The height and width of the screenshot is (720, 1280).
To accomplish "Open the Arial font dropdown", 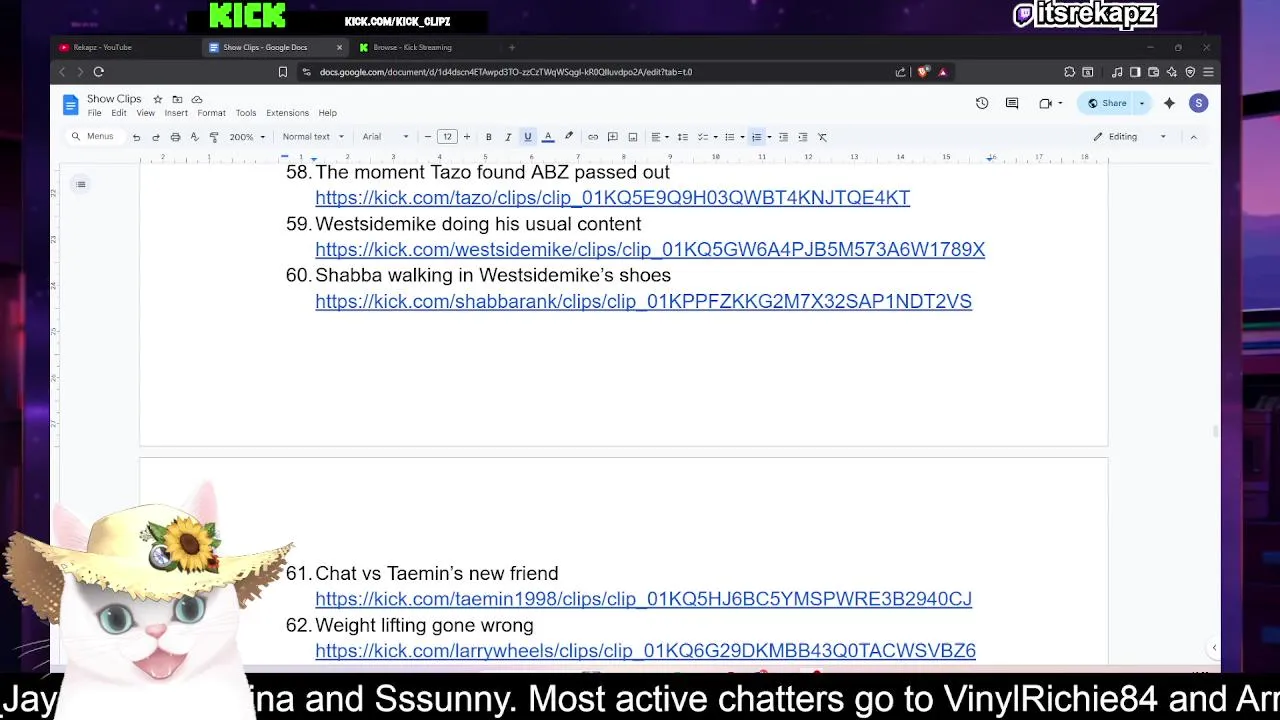I will point(385,137).
